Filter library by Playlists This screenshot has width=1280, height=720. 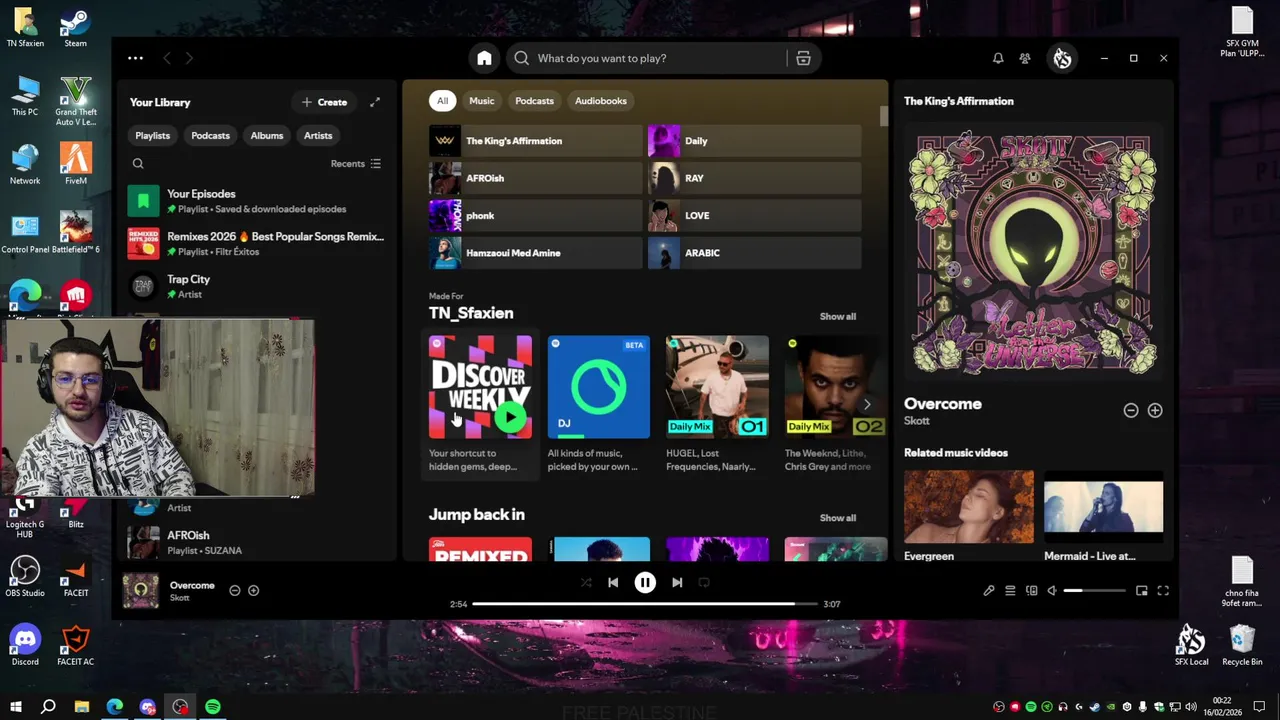(153, 136)
